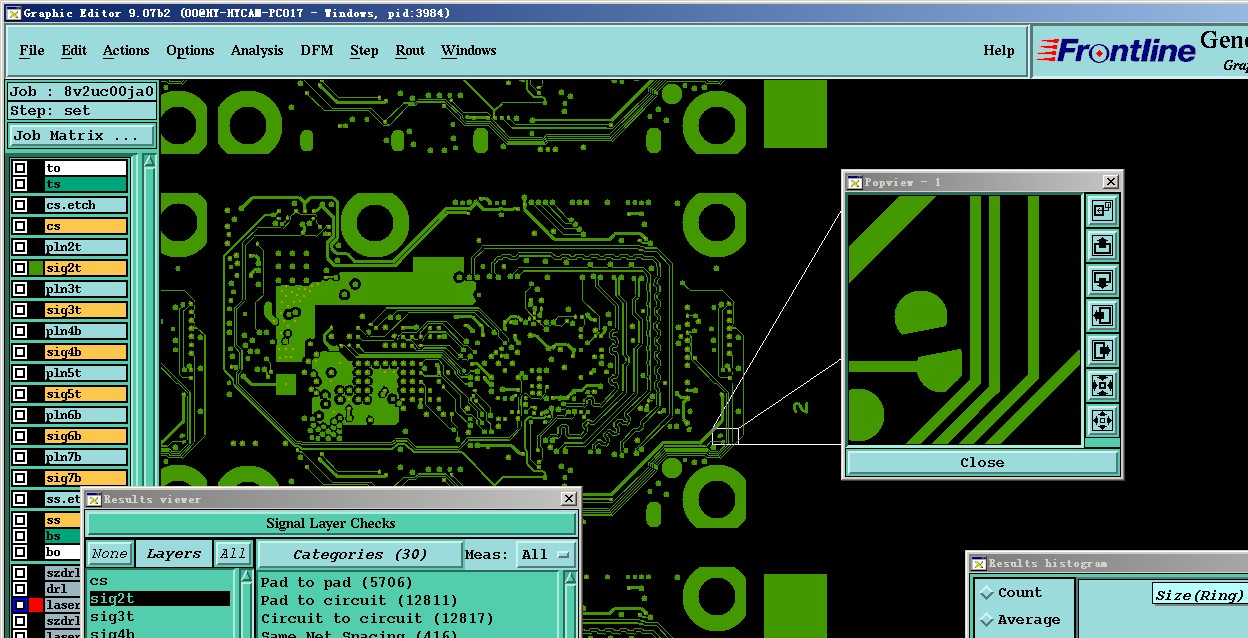Toggle the checkbox for layer sig5t
Image resolution: width=1248 pixels, height=638 pixels.
pos(20,394)
